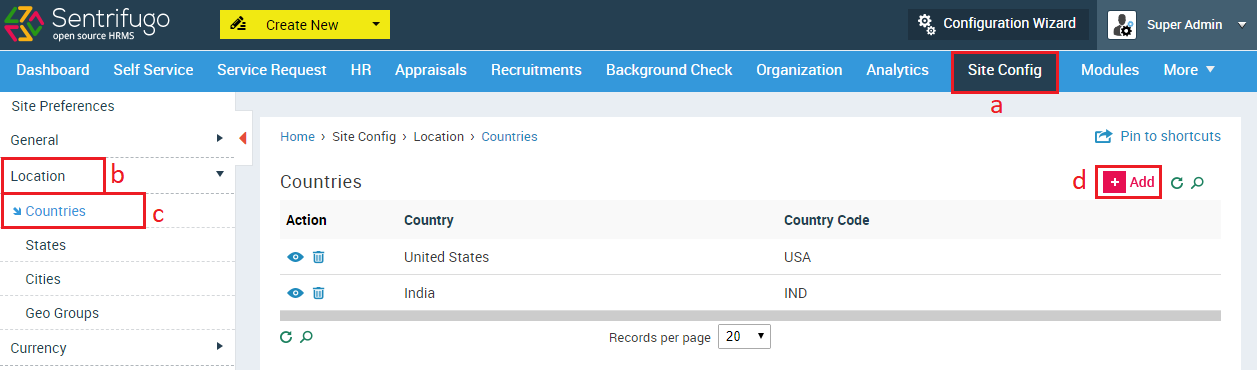The width and height of the screenshot is (1257, 370).
Task: Open the Analytics menu
Action: (897, 70)
